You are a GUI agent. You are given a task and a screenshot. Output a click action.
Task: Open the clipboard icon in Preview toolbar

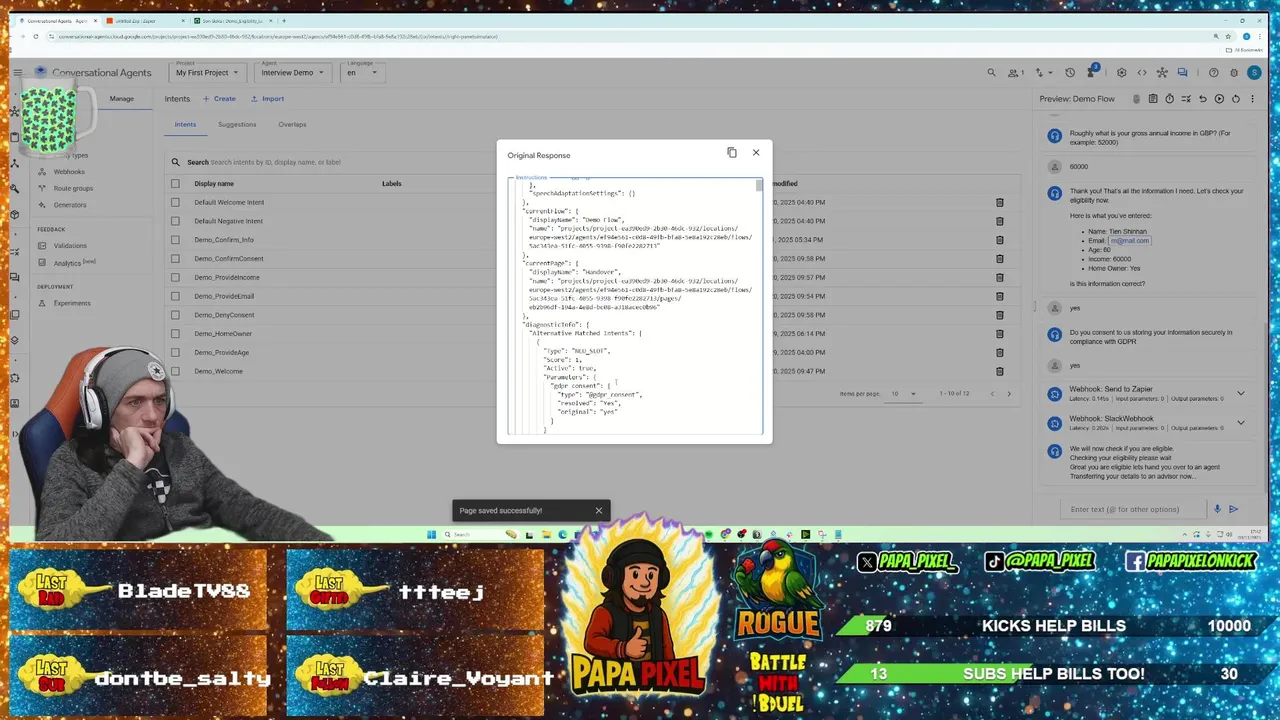point(1153,99)
